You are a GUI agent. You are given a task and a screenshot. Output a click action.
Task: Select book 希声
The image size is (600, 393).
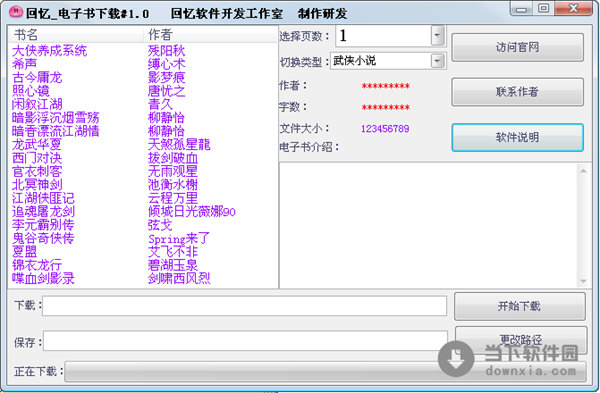tap(24, 64)
